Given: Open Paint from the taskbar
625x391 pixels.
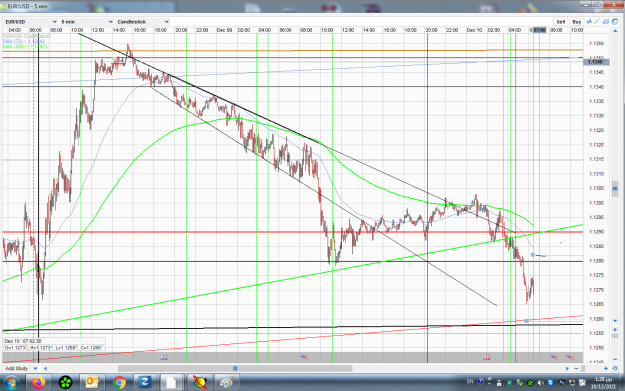Looking at the screenshot, I should [x=226, y=383].
